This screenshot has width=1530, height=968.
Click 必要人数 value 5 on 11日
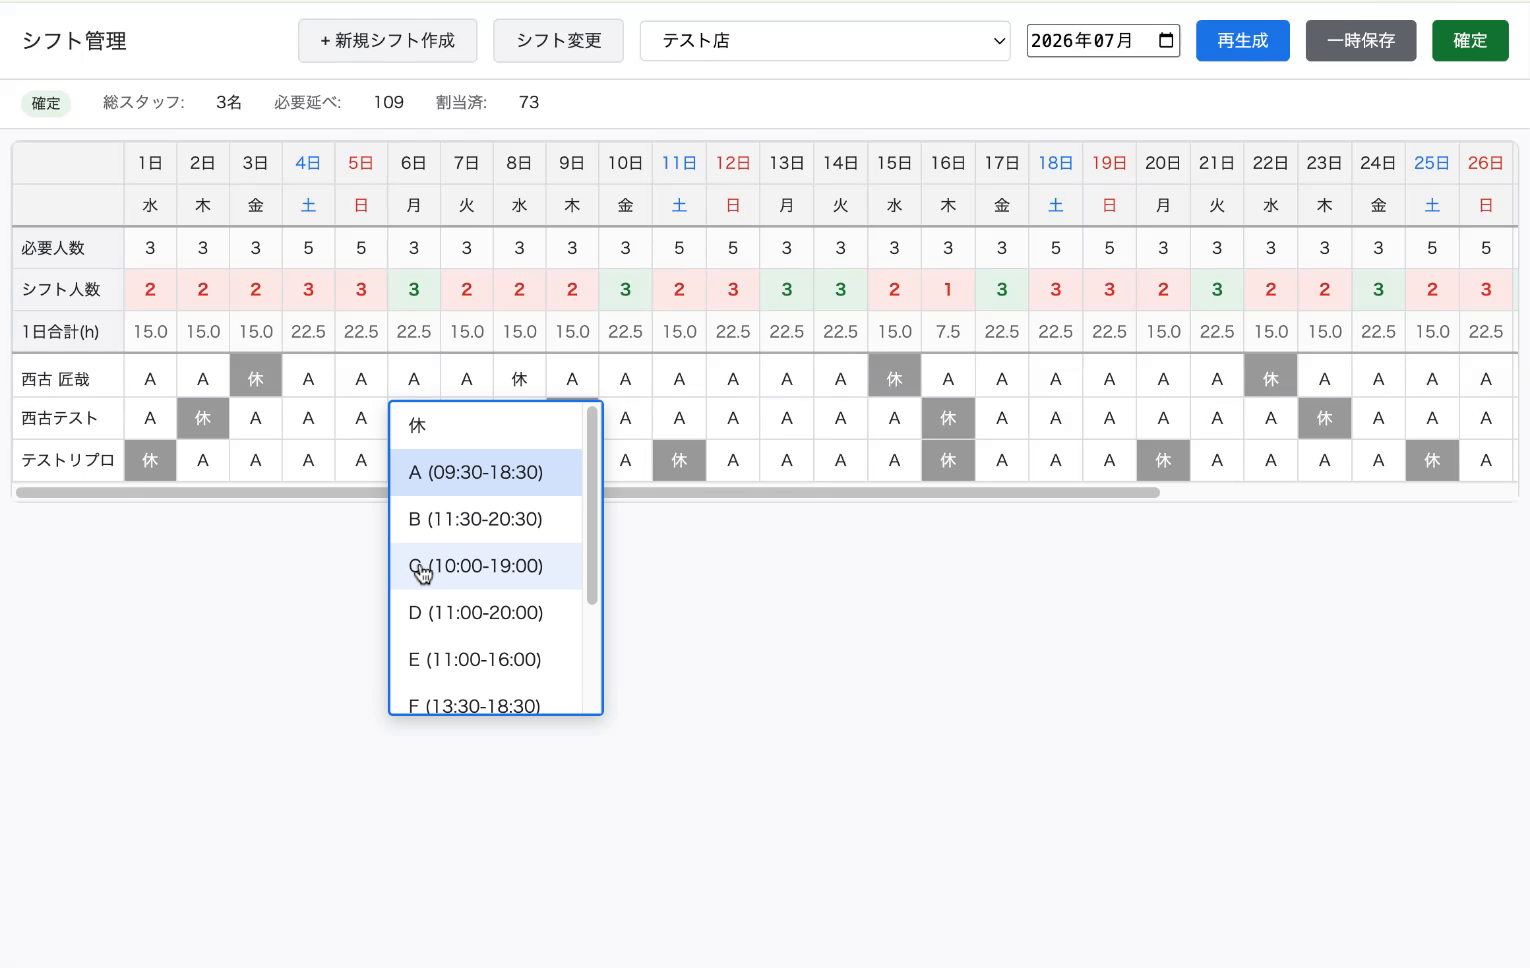tap(679, 248)
